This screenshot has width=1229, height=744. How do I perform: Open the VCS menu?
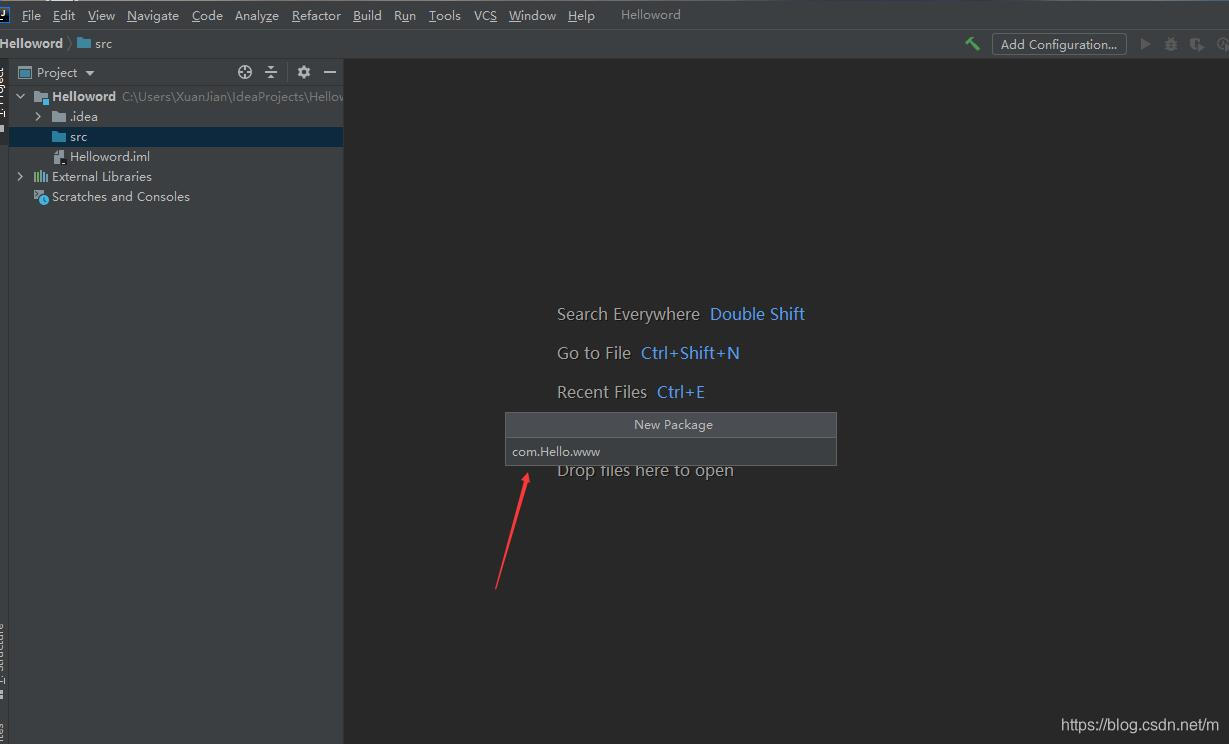click(x=485, y=15)
